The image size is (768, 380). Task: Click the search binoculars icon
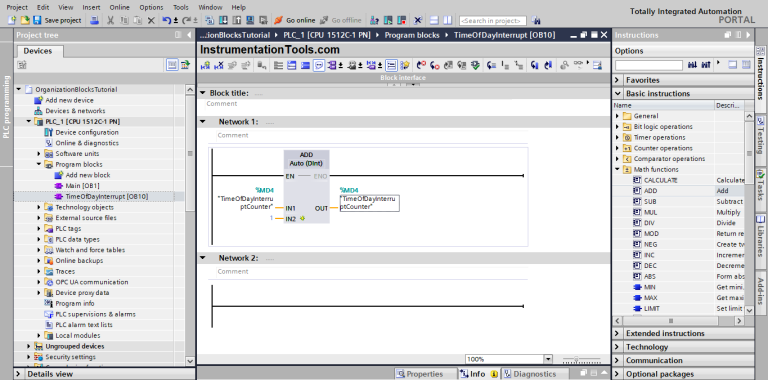(536, 21)
